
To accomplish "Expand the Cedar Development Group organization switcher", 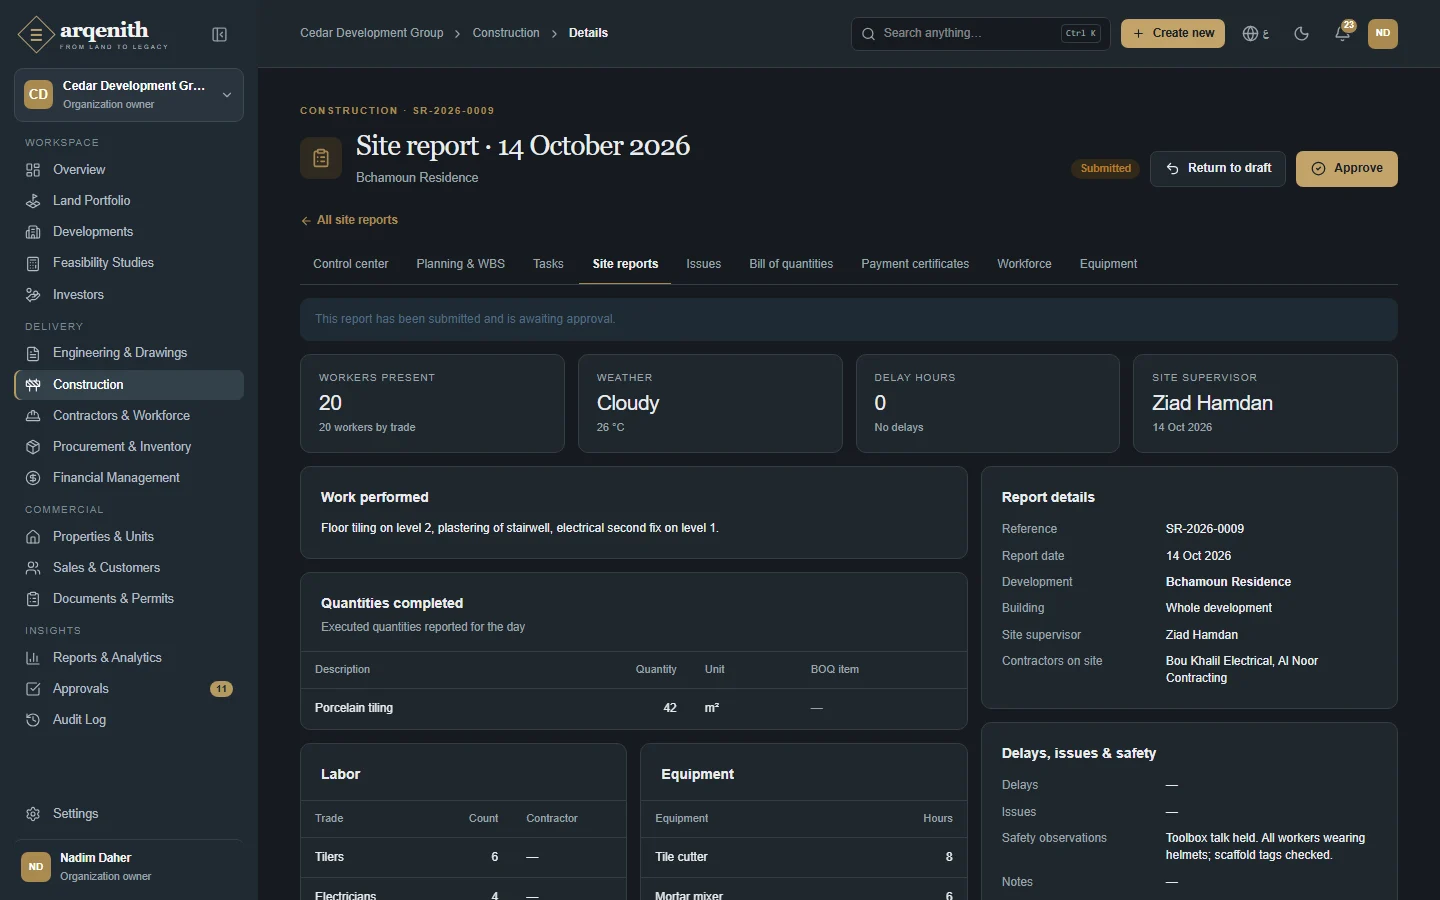I will click(x=129, y=95).
